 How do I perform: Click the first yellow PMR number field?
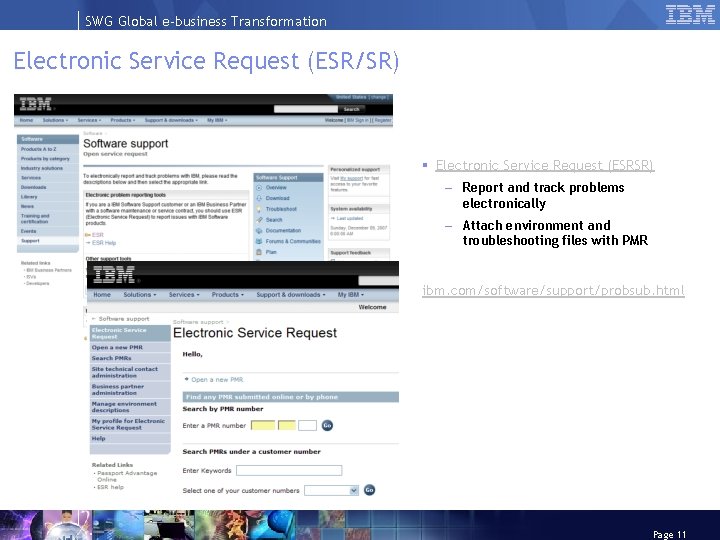(263, 426)
